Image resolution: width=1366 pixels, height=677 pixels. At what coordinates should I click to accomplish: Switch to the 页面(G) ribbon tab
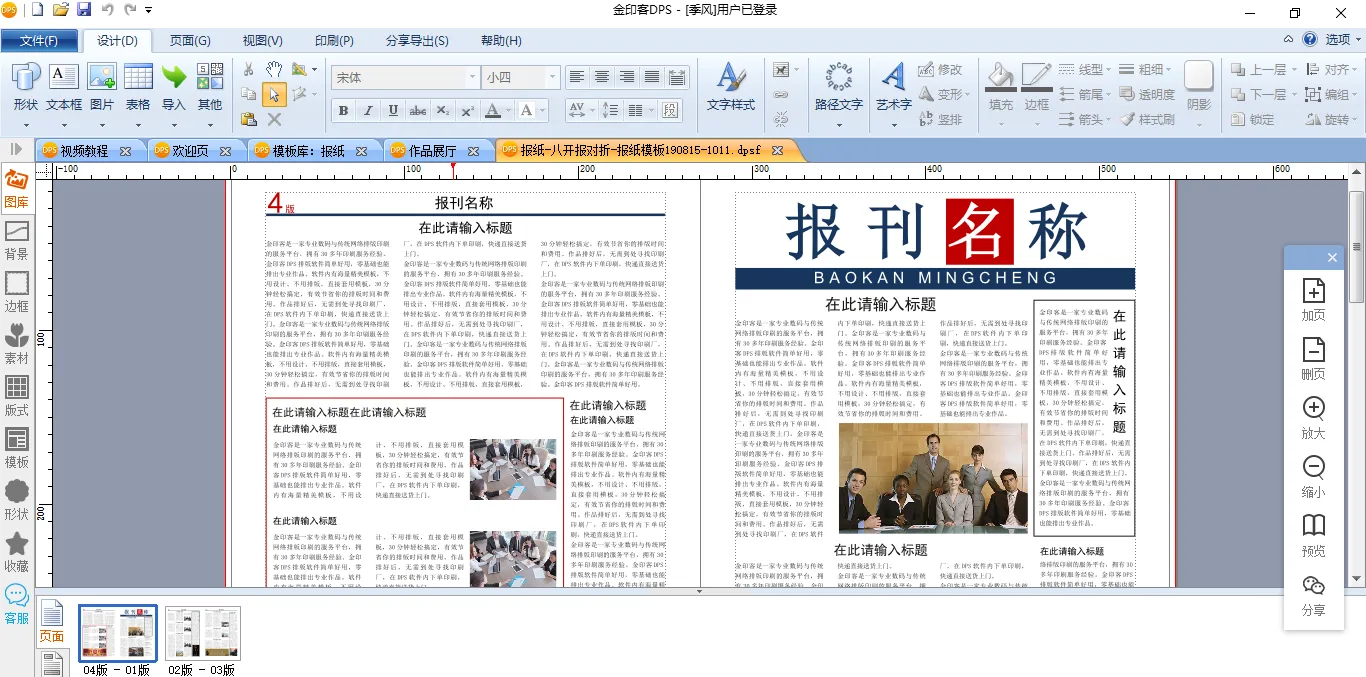pos(189,41)
